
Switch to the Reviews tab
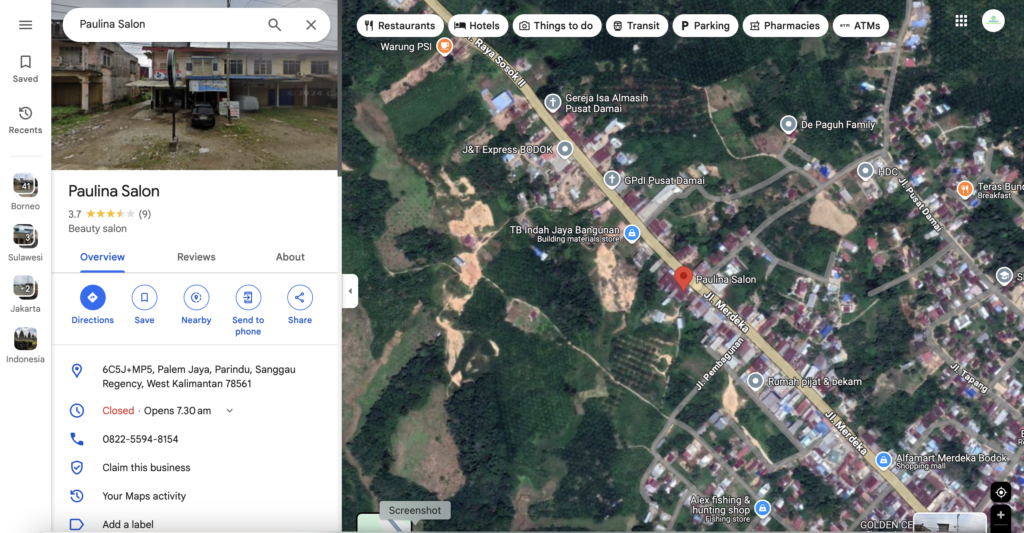tap(196, 257)
